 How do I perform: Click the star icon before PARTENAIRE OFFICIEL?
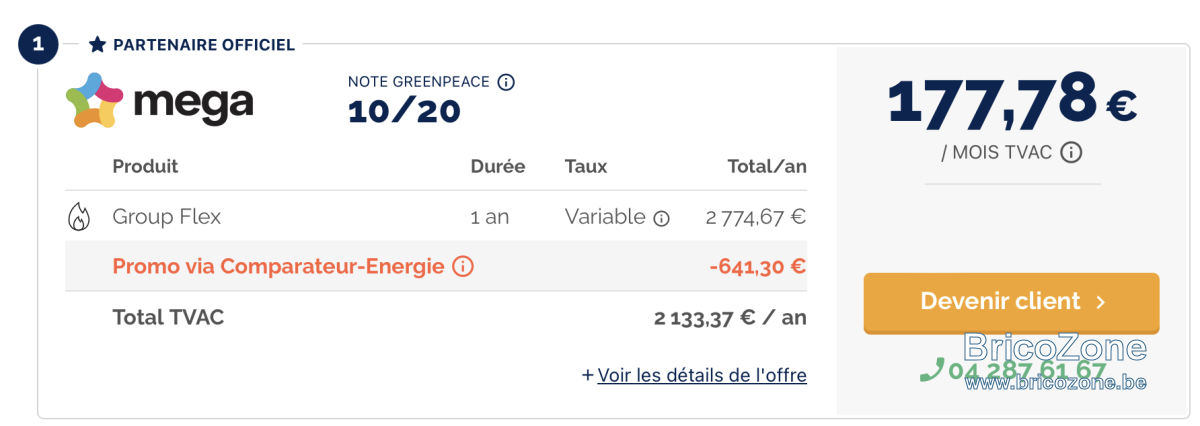click(97, 45)
